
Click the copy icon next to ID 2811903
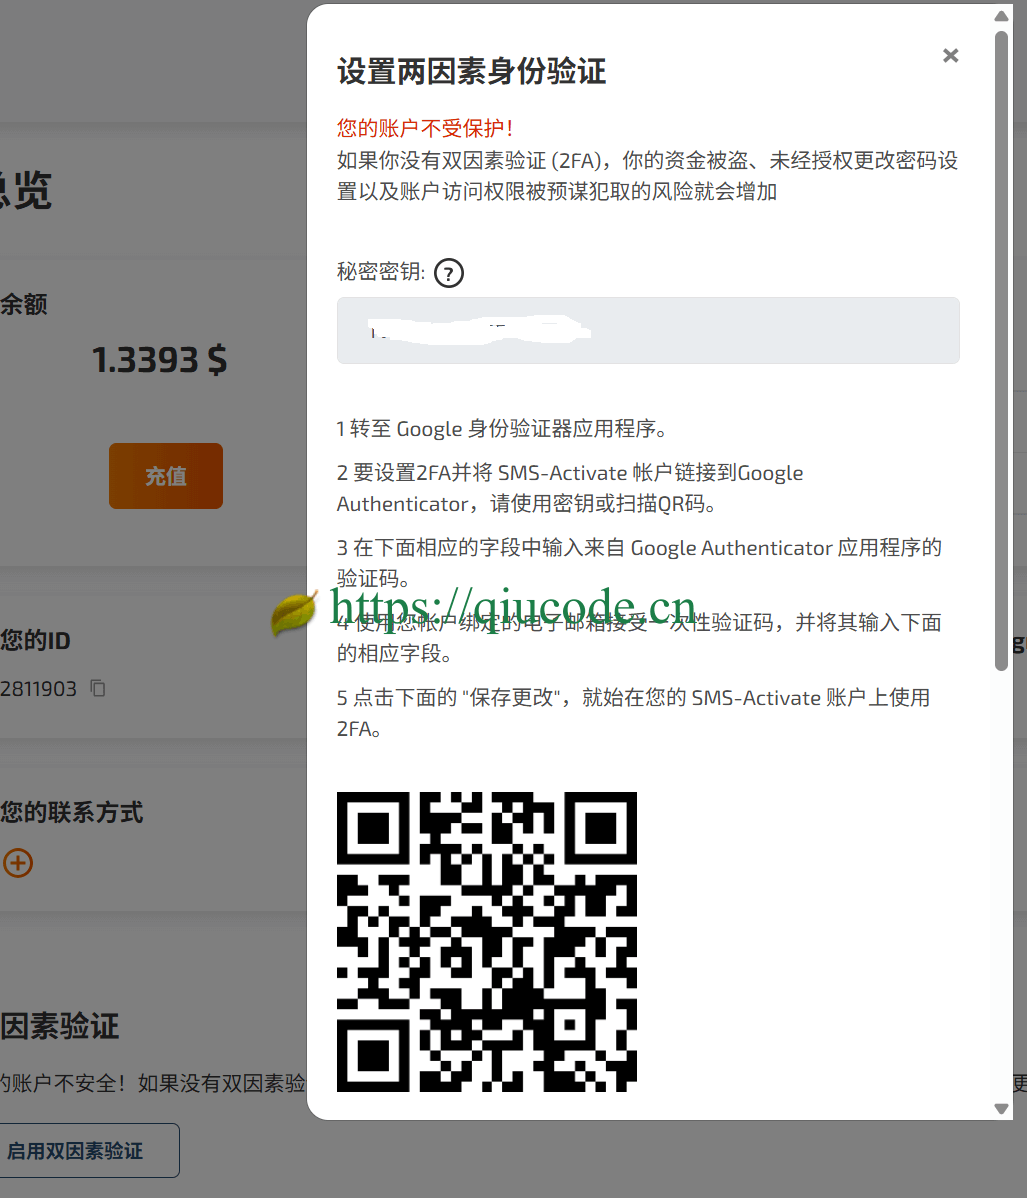coord(98,688)
